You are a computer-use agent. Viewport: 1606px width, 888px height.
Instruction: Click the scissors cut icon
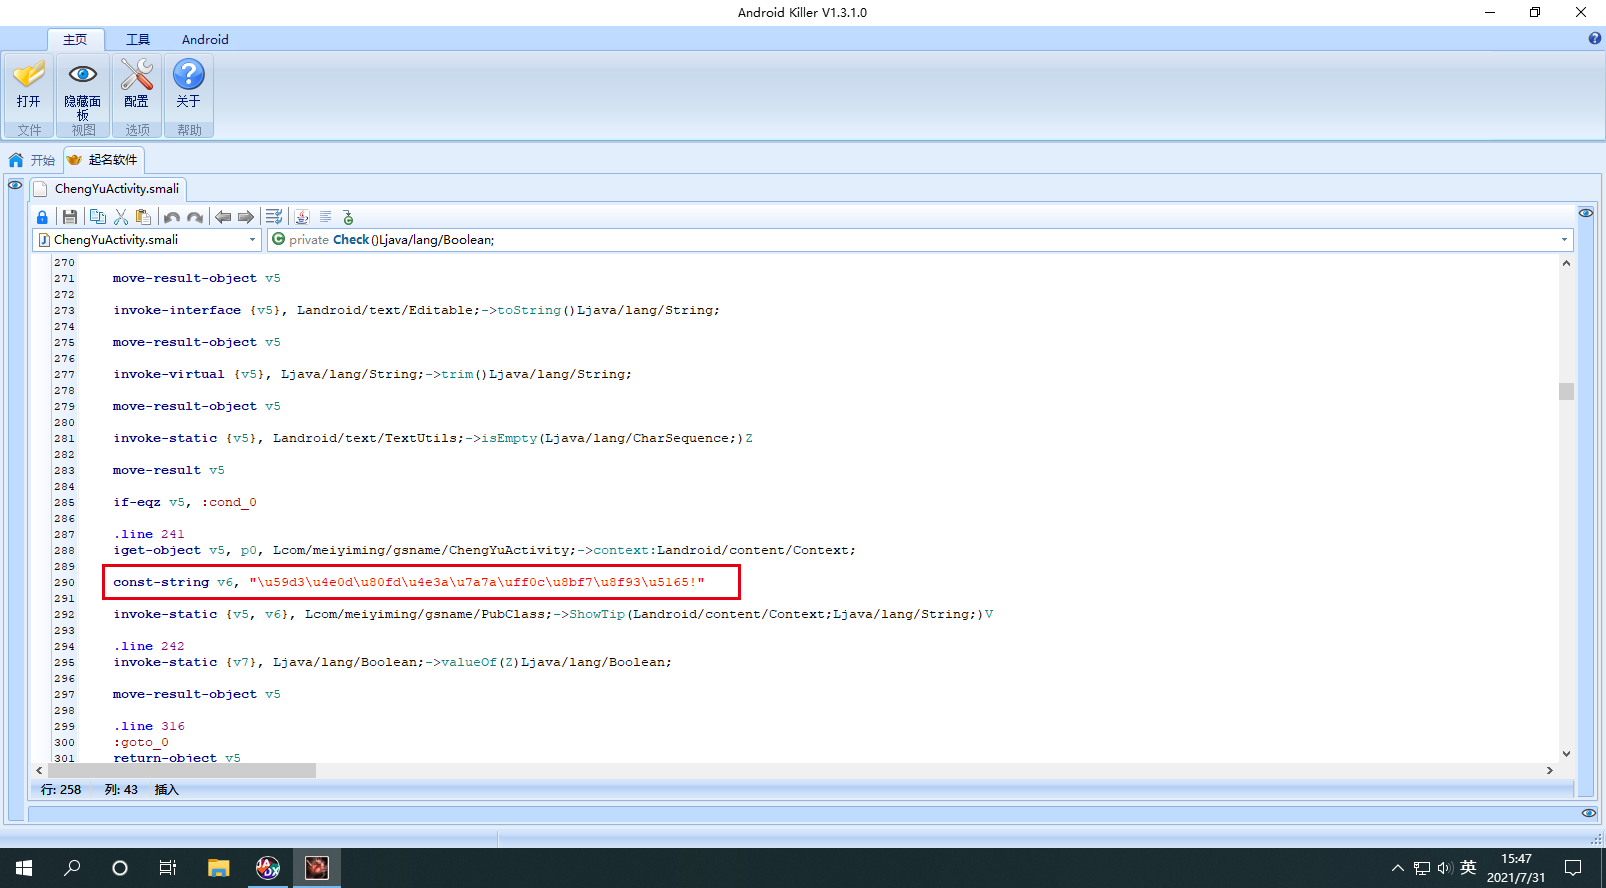(121, 217)
